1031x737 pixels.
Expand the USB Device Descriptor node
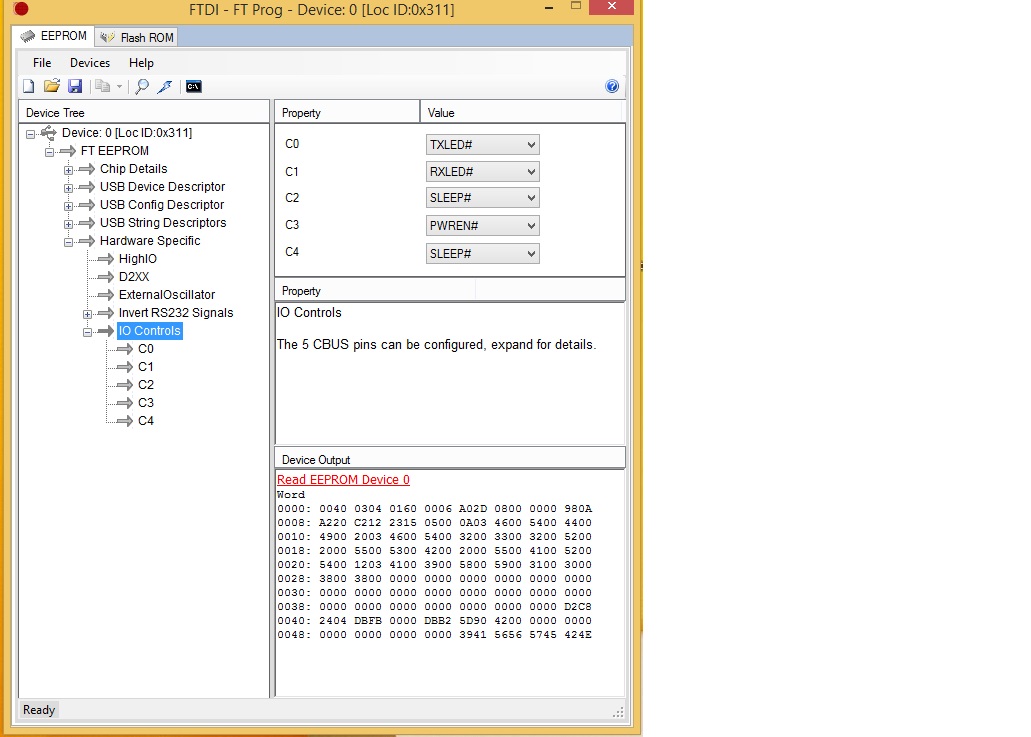pyautogui.click(x=68, y=188)
